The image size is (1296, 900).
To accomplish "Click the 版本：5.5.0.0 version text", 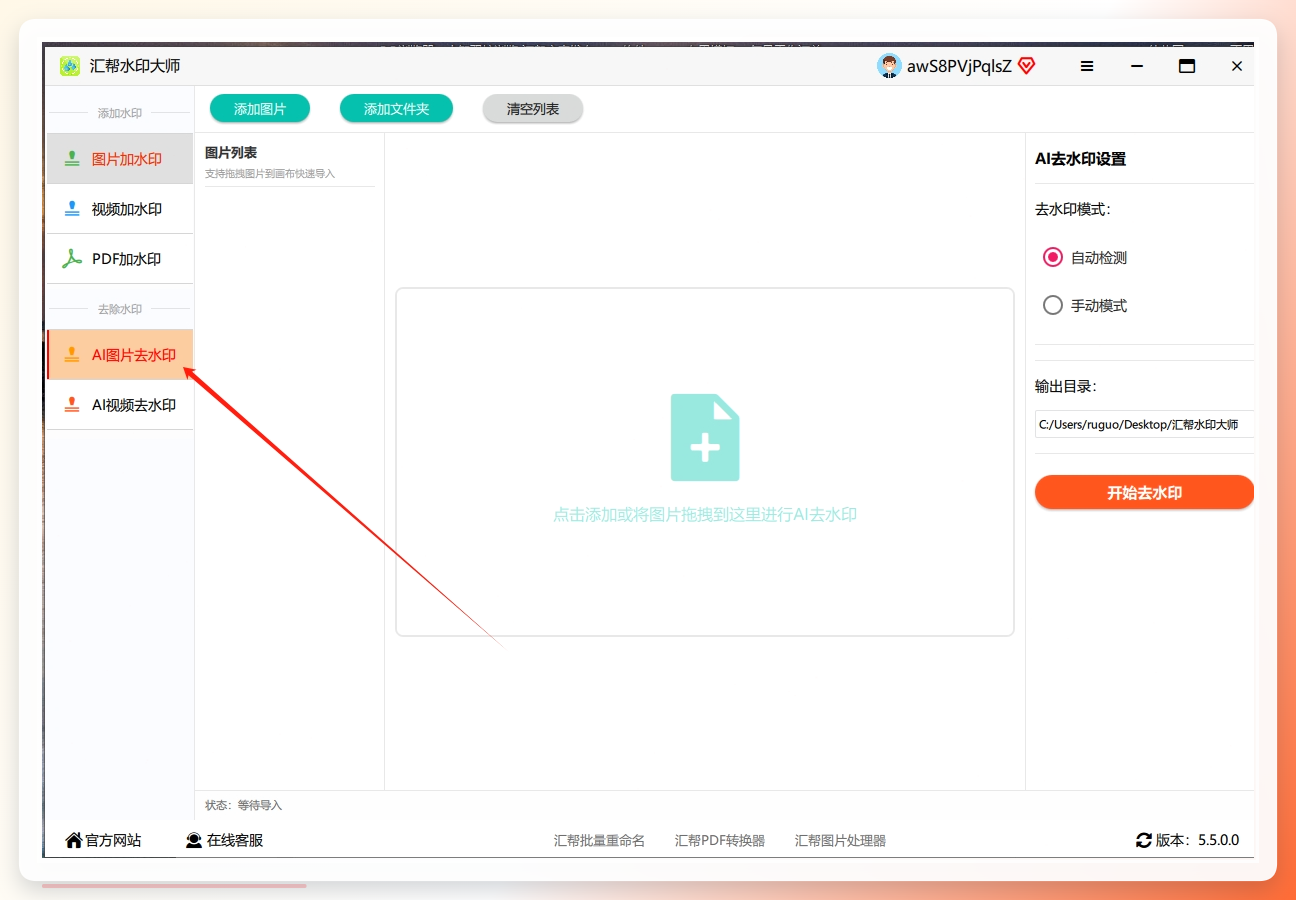I will (1197, 840).
